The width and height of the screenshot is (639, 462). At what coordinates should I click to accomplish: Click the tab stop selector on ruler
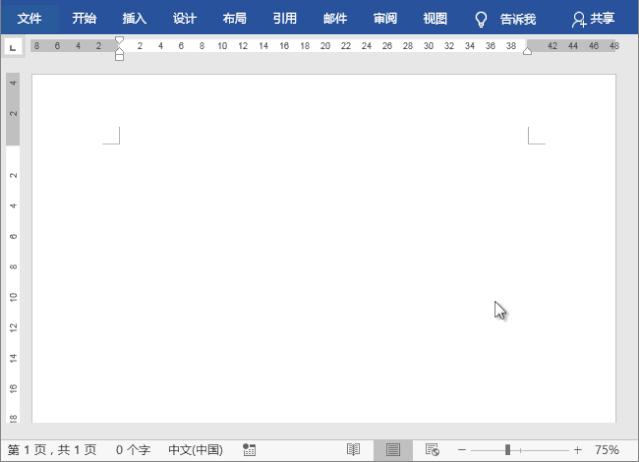pyautogui.click(x=13, y=48)
